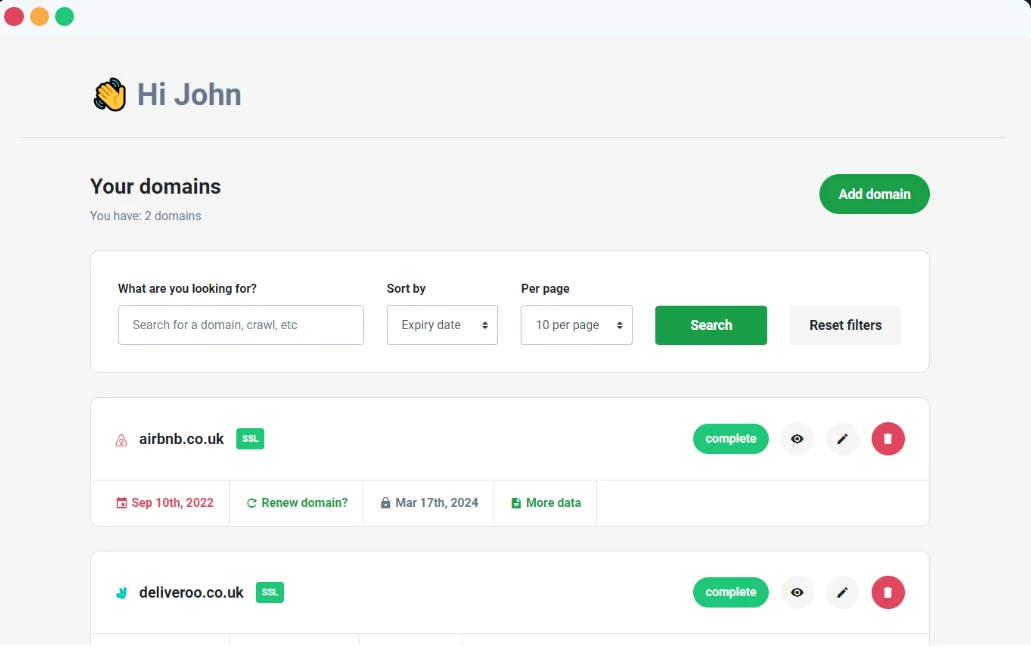
Task: Focus the Search for a domain input field
Action: coord(241,325)
